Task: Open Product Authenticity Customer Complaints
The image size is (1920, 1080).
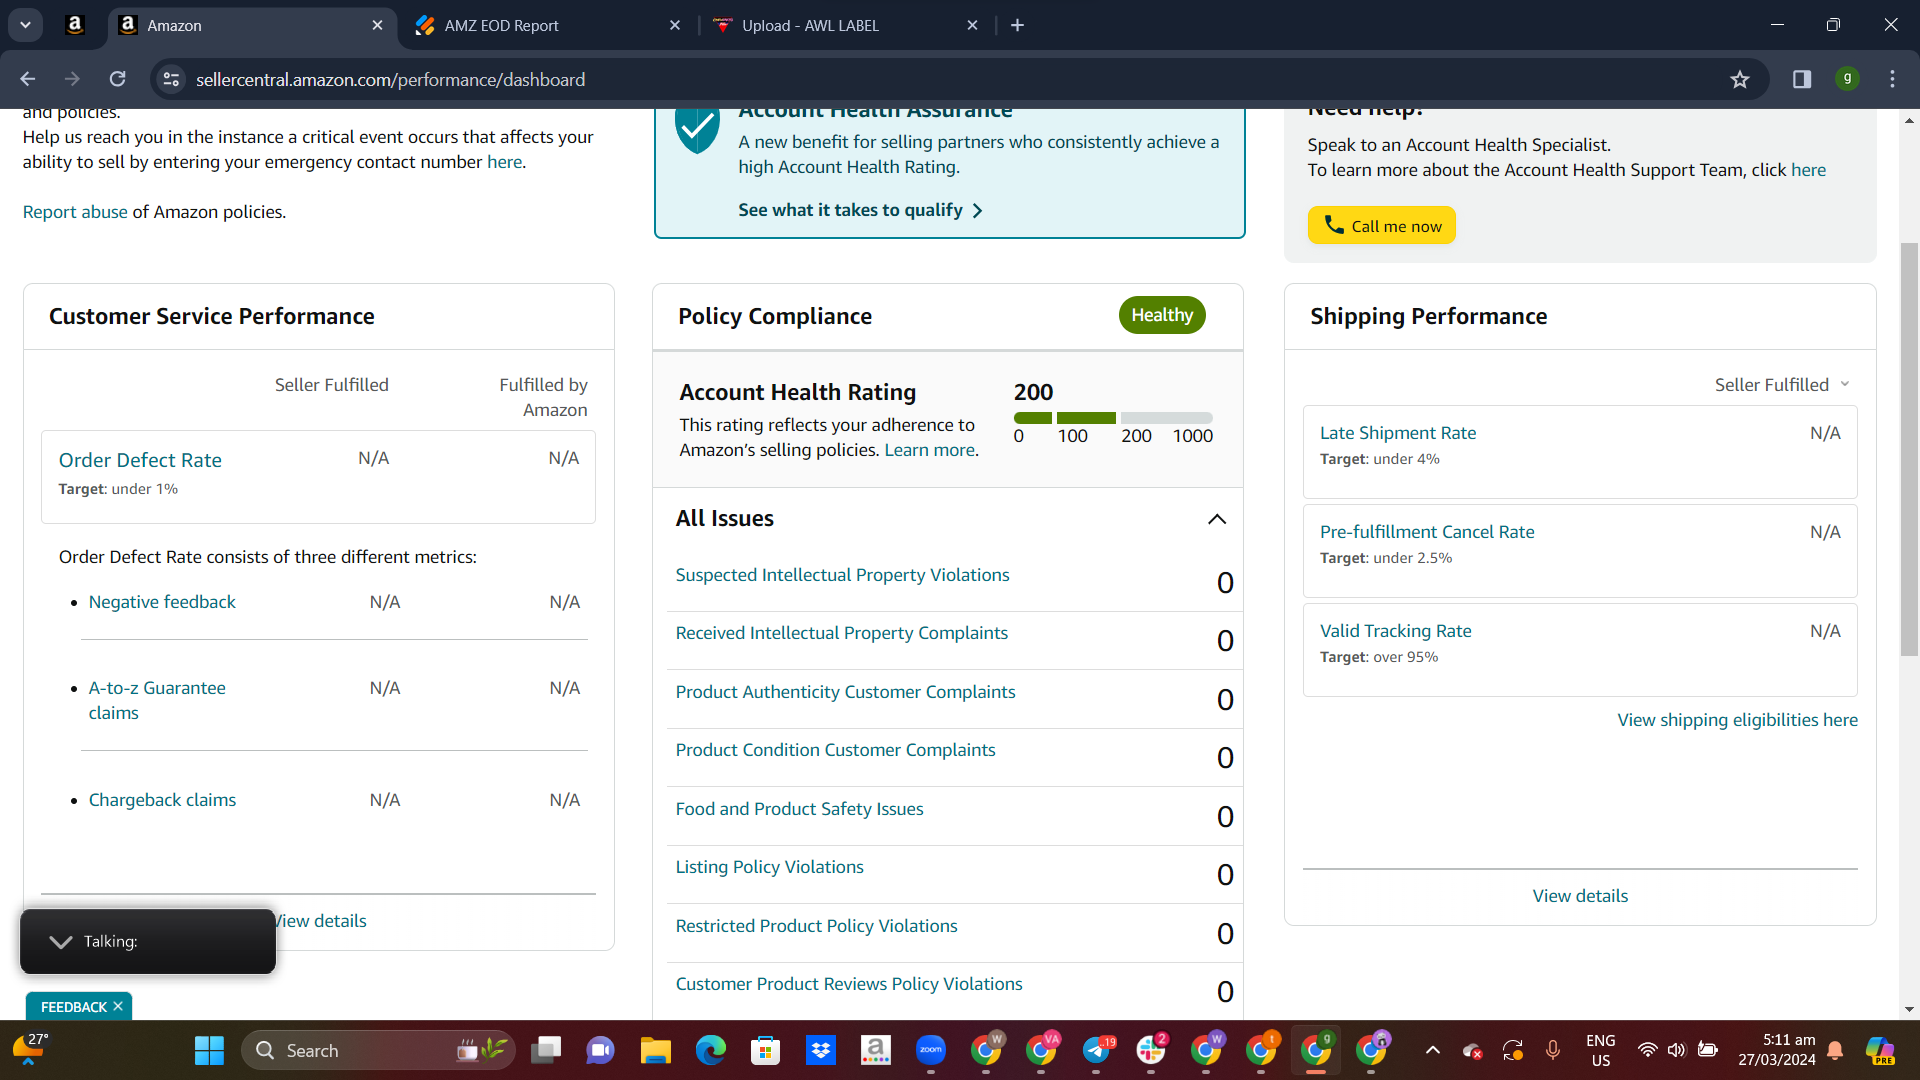Action: tap(845, 692)
